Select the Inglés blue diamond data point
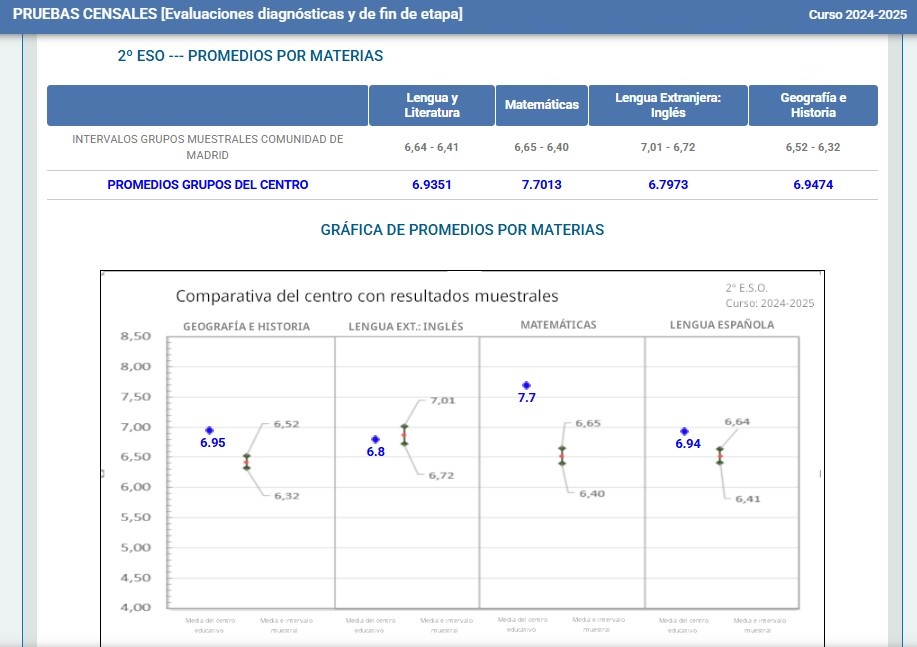This screenshot has height=647, width=917. (375, 439)
